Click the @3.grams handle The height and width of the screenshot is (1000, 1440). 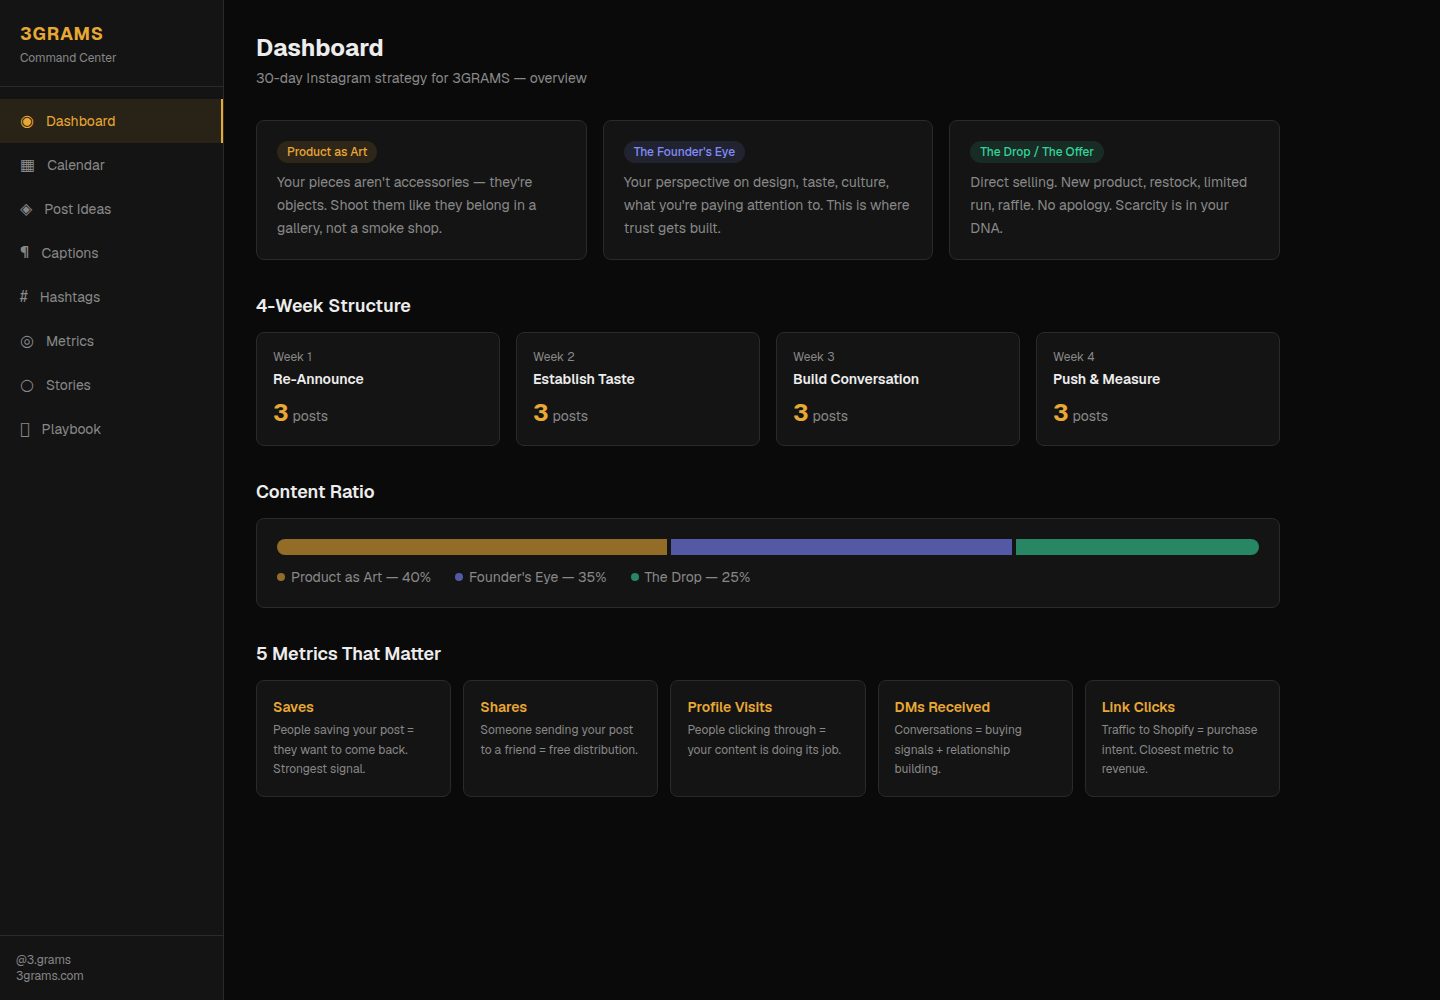[44, 960]
